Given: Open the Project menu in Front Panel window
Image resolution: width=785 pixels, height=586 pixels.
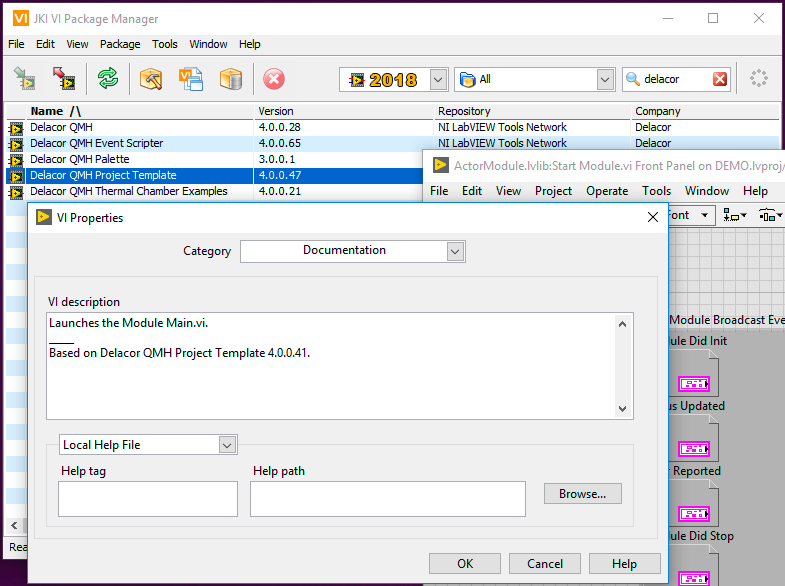Looking at the screenshot, I should (553, 191).
